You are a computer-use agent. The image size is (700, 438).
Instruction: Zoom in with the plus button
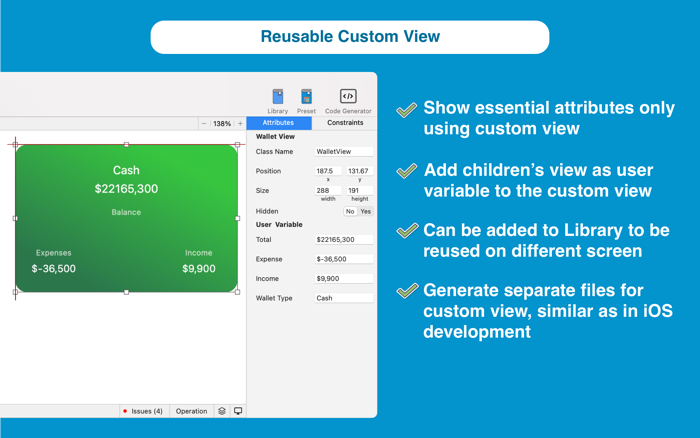pyautogui.click(x=240, y=124)
